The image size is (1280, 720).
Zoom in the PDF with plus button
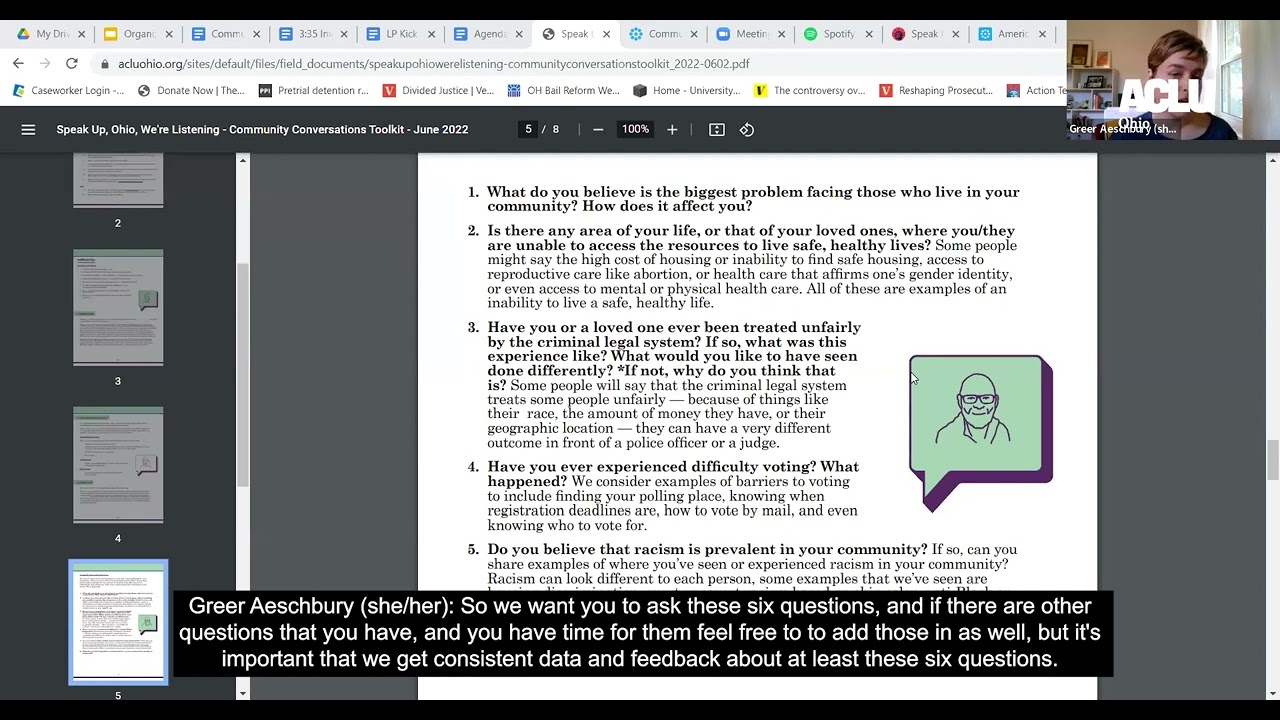pyautogui.click(x=672, y=129)
